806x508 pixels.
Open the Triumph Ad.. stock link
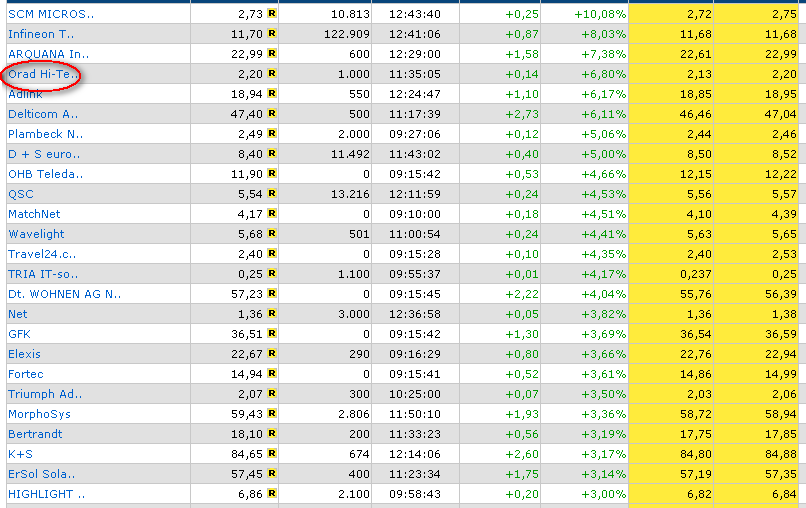45,394
